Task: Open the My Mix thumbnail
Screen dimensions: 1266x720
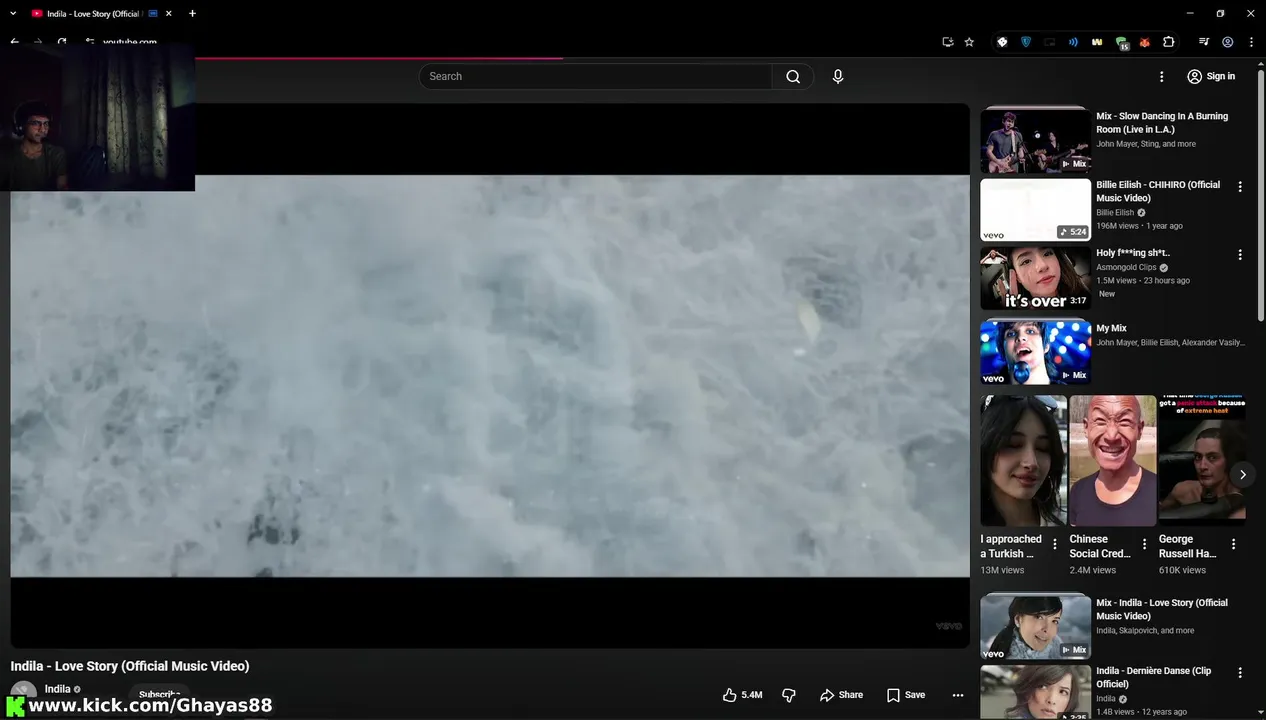Action: (1035, 352)
